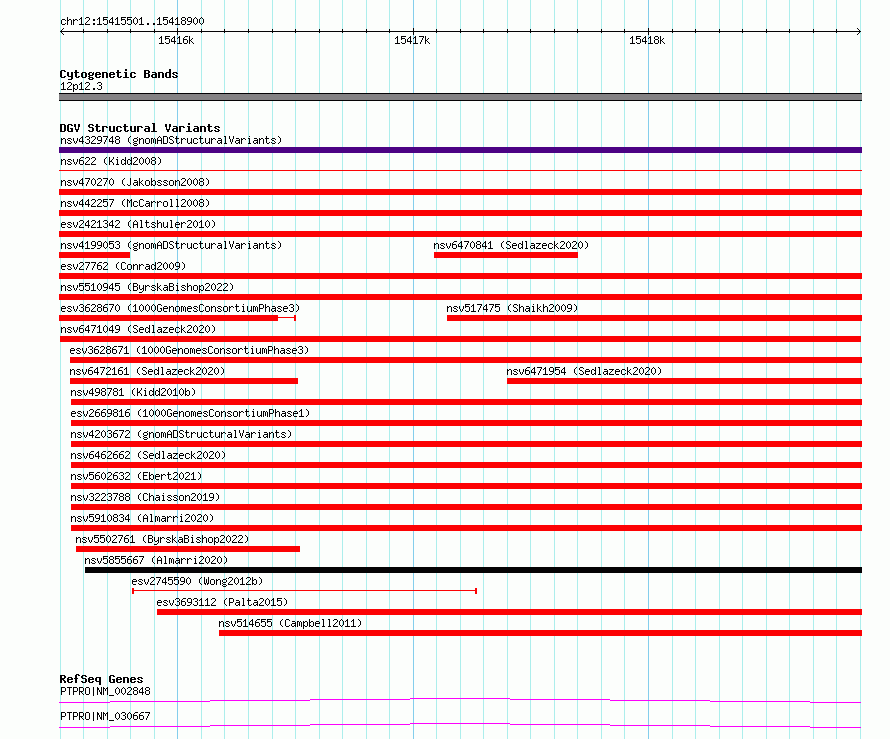This screenshot has height=739, width=890.
Task: Click the Cytogenetic Bands track title
Action: (119, 74)
